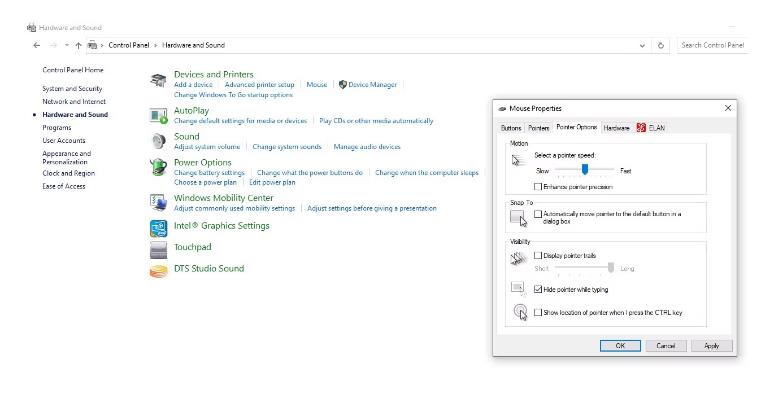Expand the address bar history dropdown

tap(642, 46)
